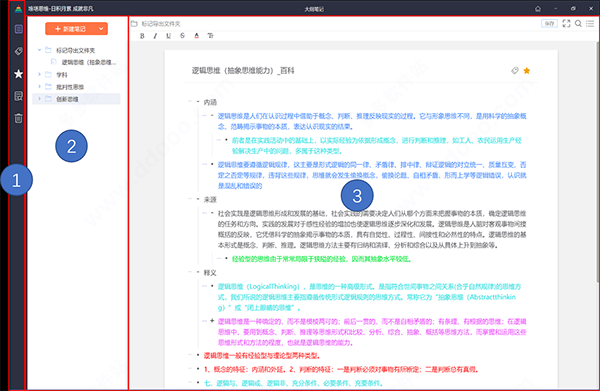Image resolution: width=600 pixels, height=391 pixels.
Task: Open the font color tool
Action: tap(196, 36)
